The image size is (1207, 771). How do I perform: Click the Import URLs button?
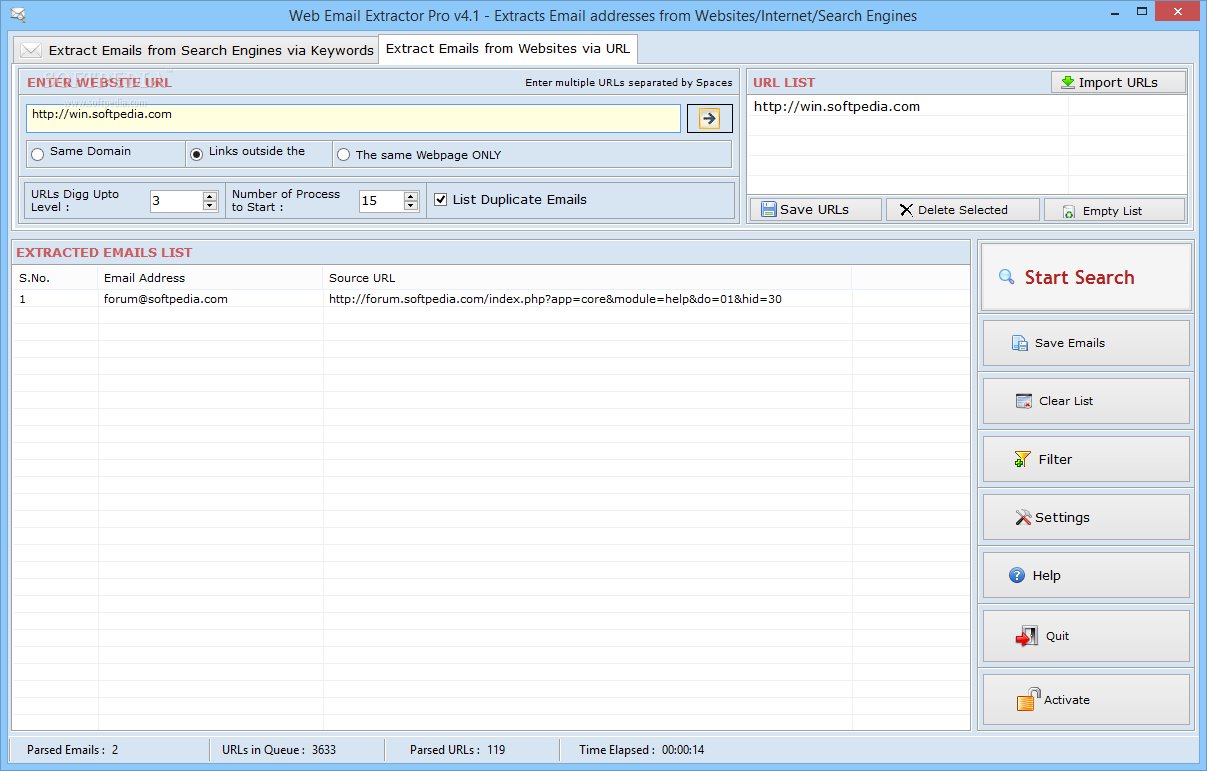[x=1118, y=82]
